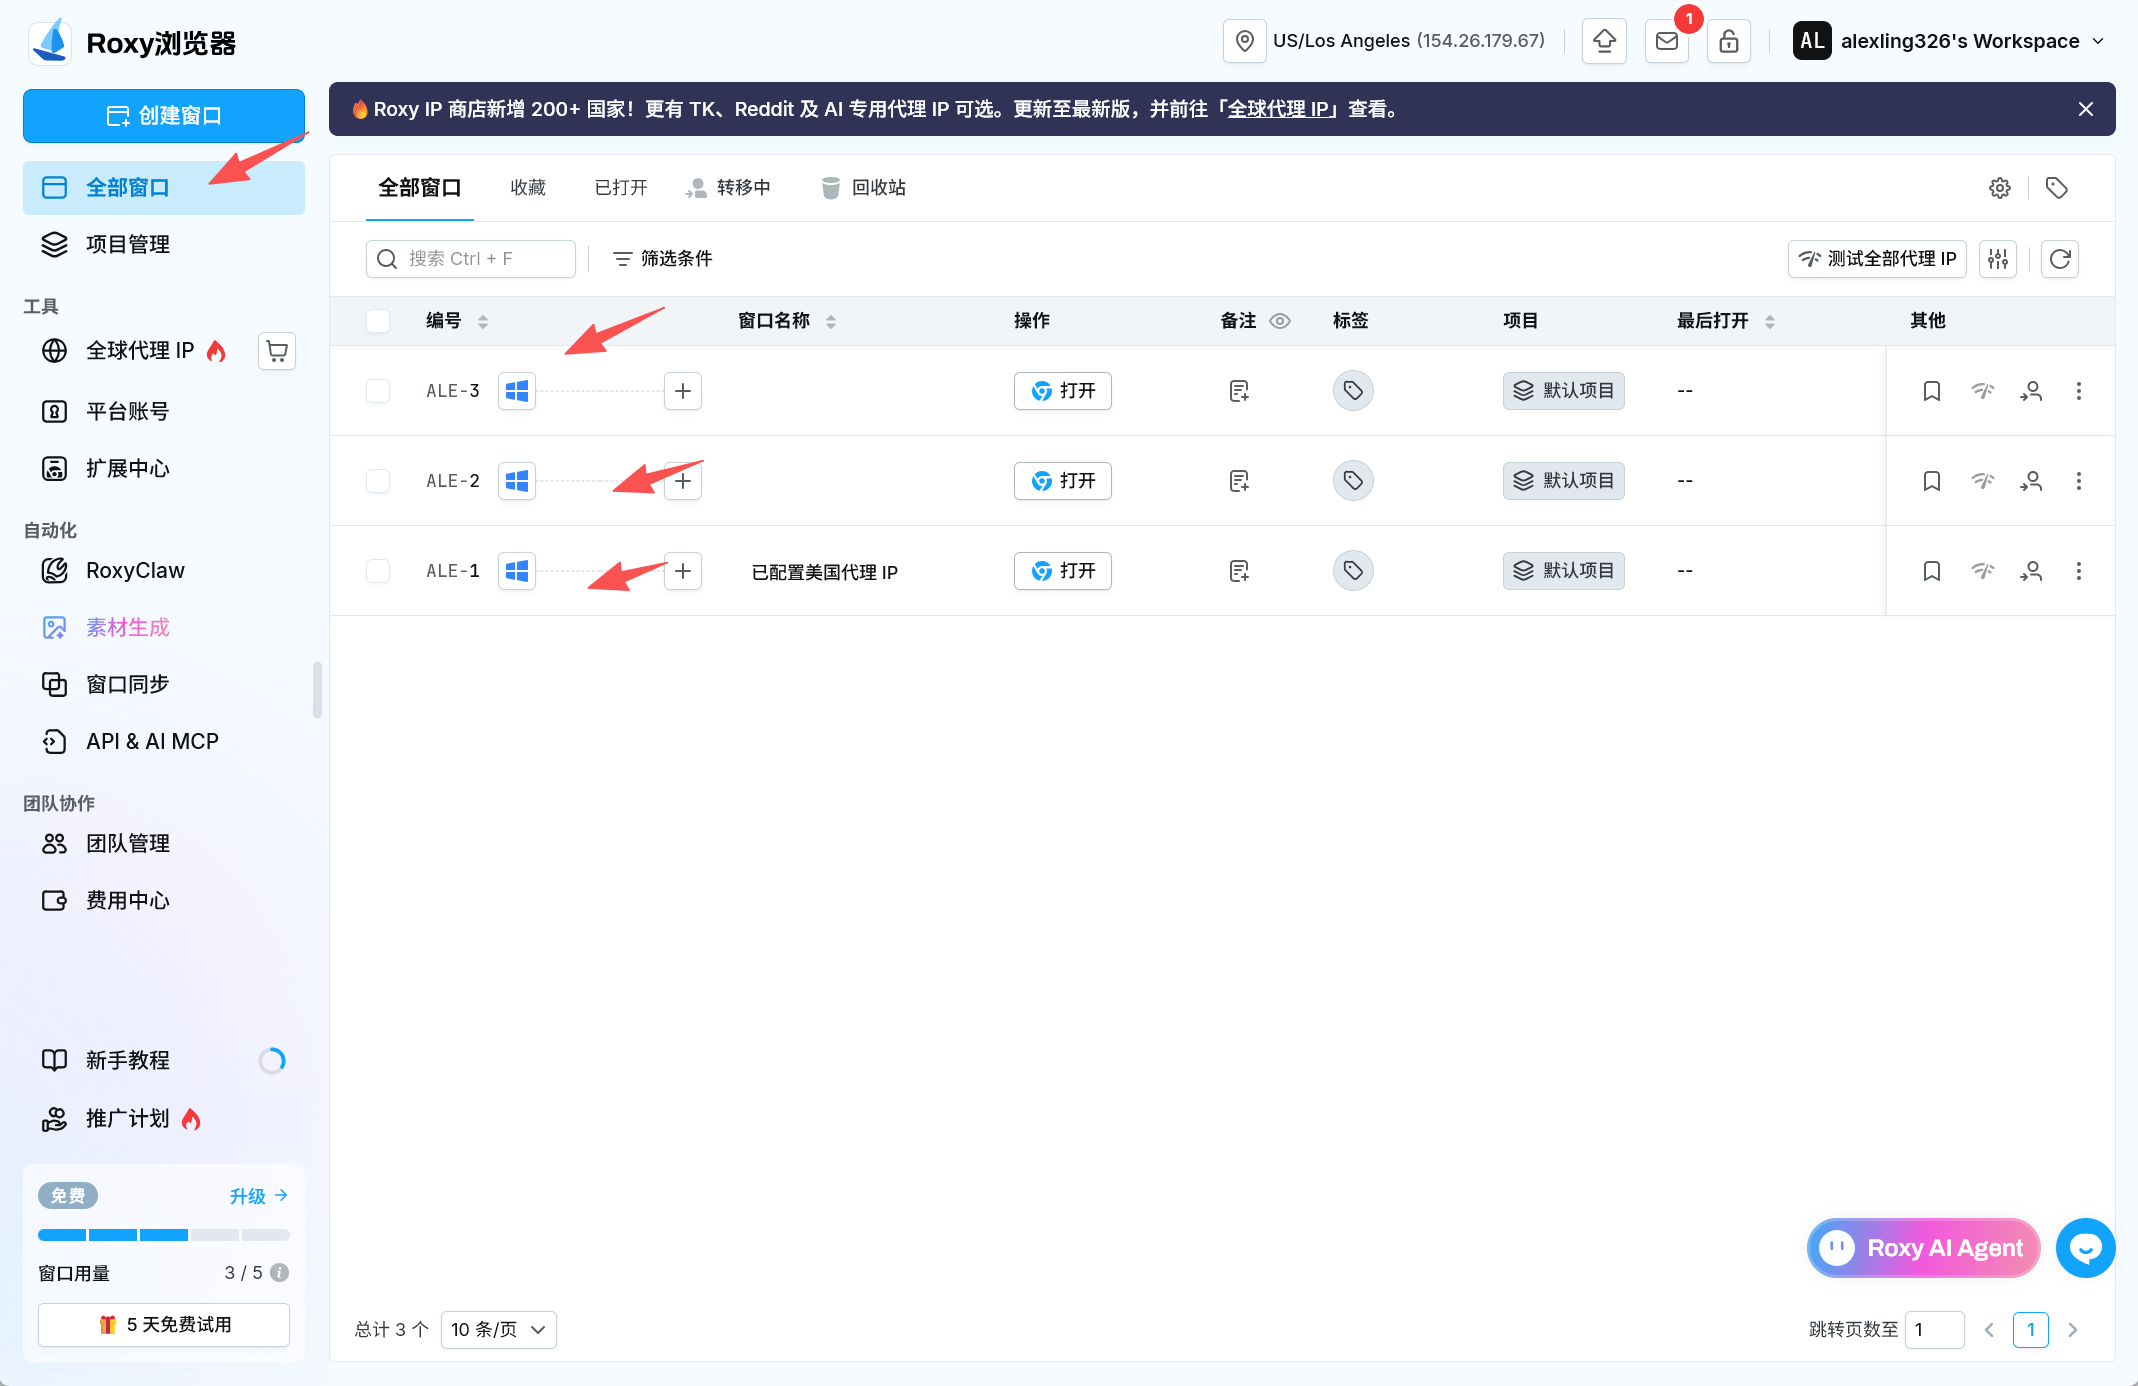Check the ALE-1 row checkbox
This screenshot has width=2138, height=1386.
(x=378, y=571)
